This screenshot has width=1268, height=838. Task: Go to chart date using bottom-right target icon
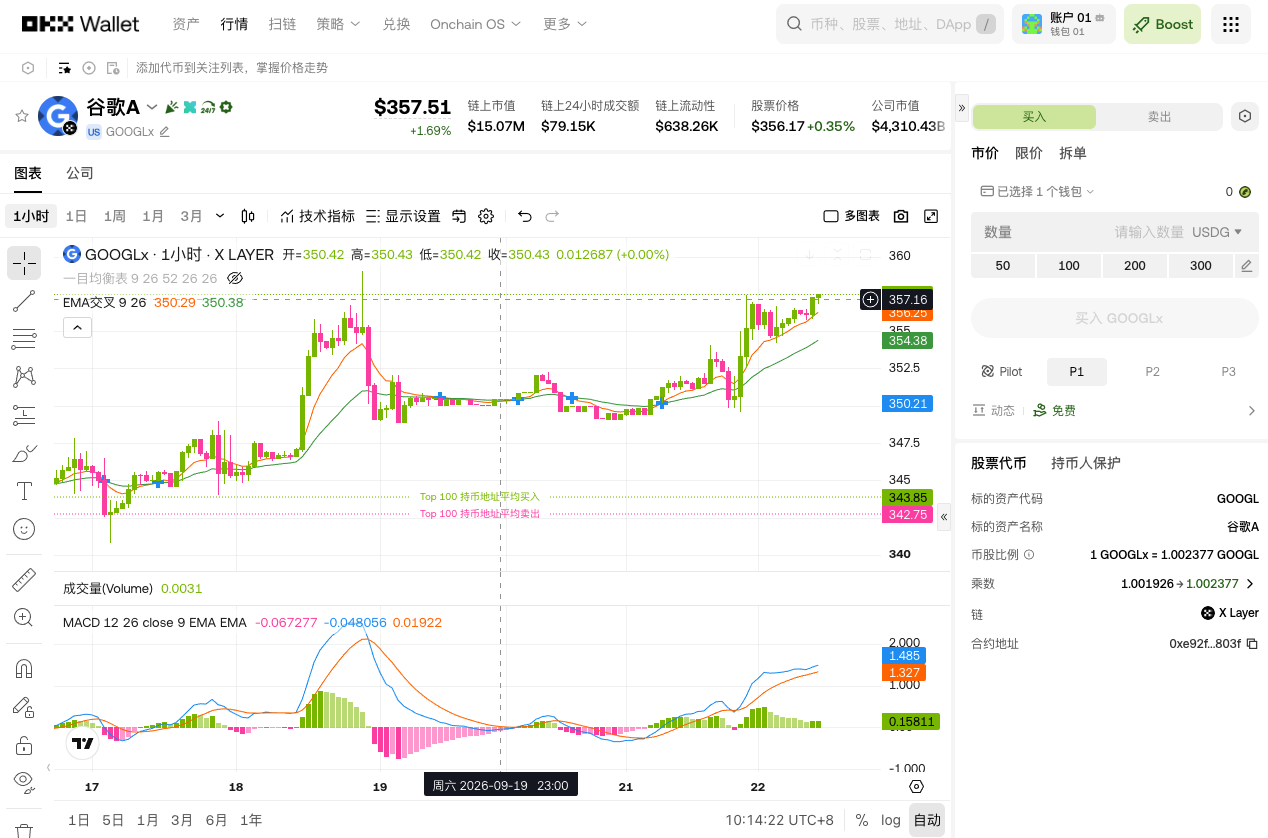[x=916, y=786]
